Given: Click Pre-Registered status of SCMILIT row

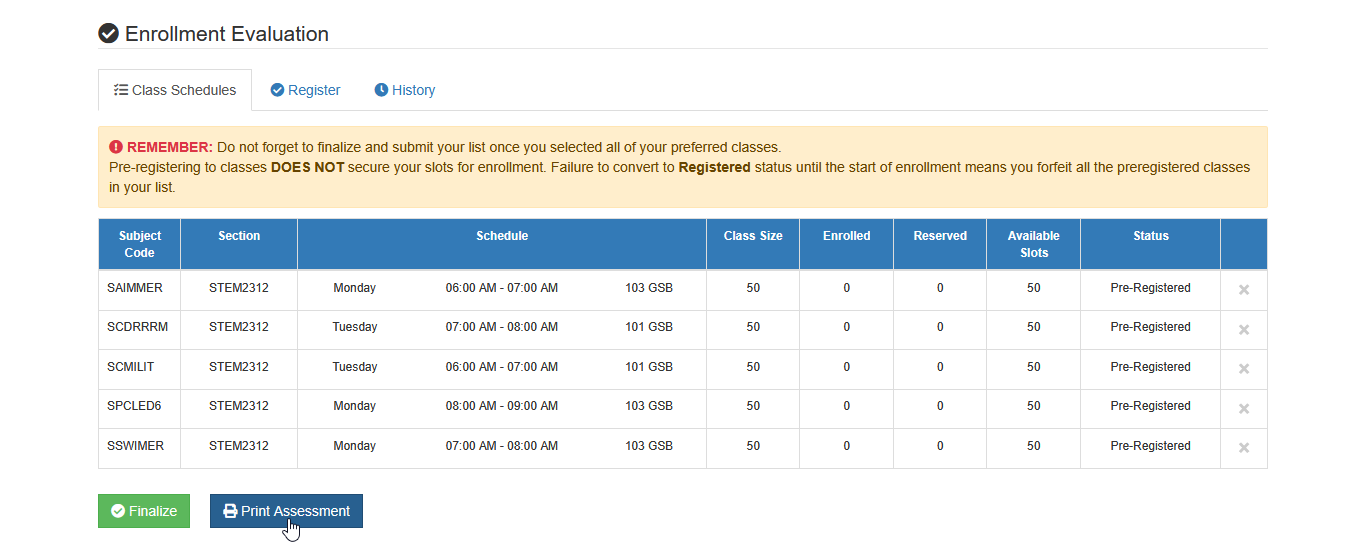Looking at the screenshot, I should (1150, 367).
